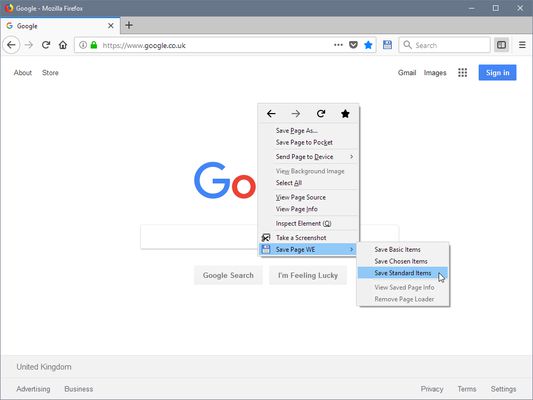Reload the page from the navigation toolbar
533x400 pixels.
(x=46, y=45)
